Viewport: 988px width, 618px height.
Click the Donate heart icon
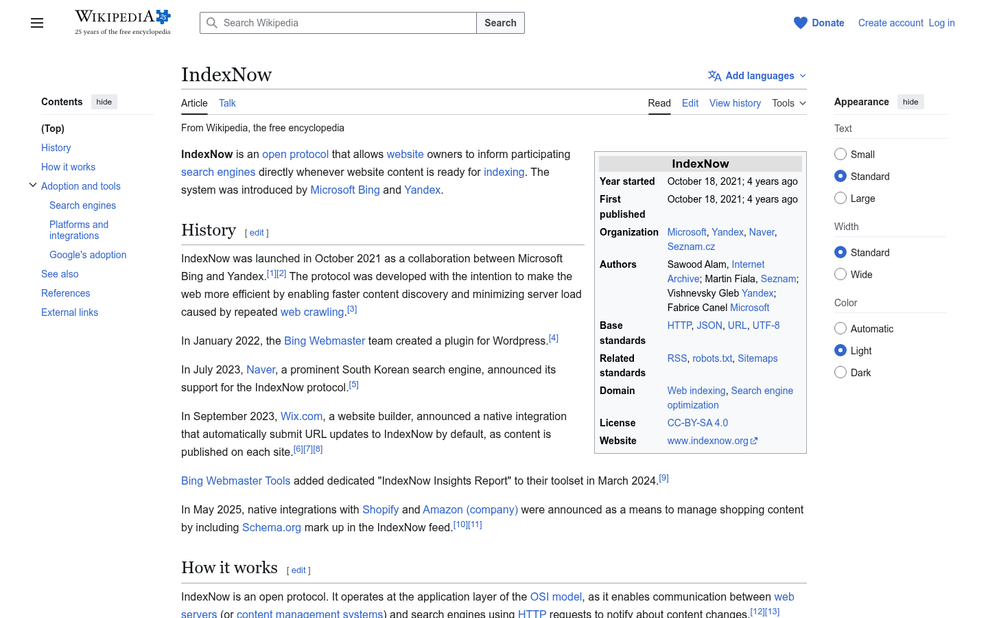[800, 23]
